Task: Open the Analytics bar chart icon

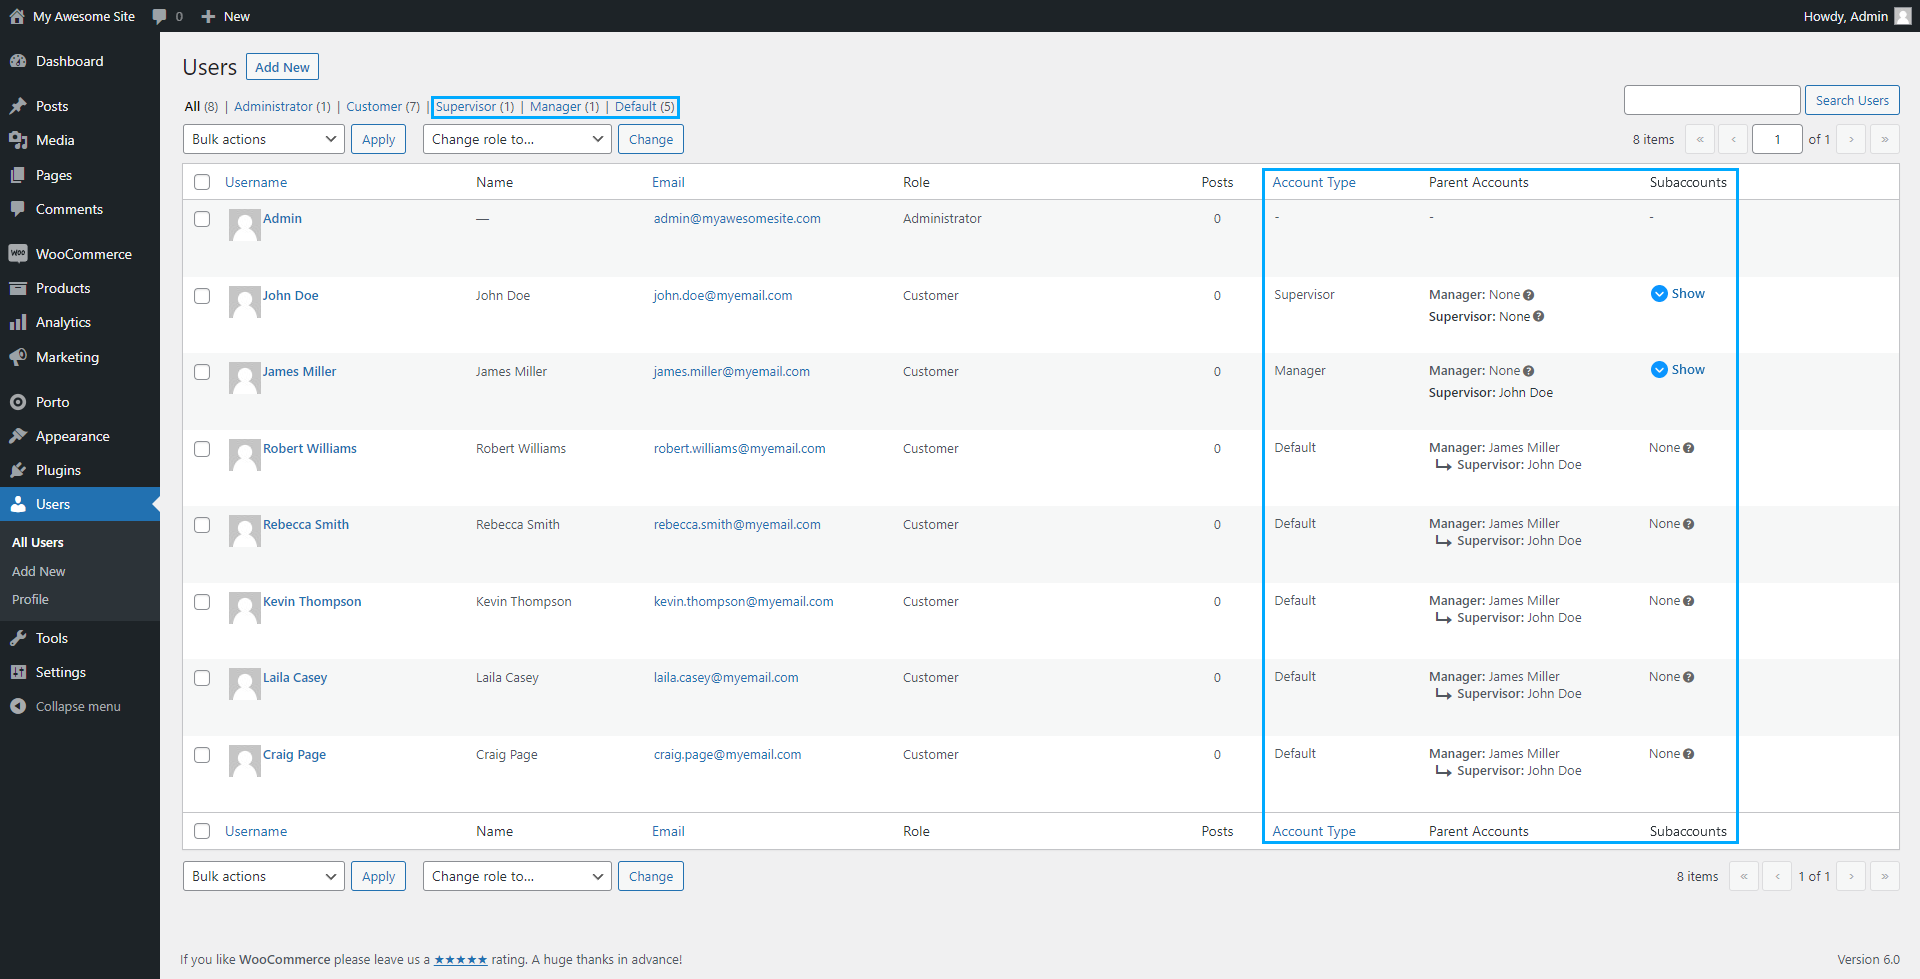Action: point(18,322)
